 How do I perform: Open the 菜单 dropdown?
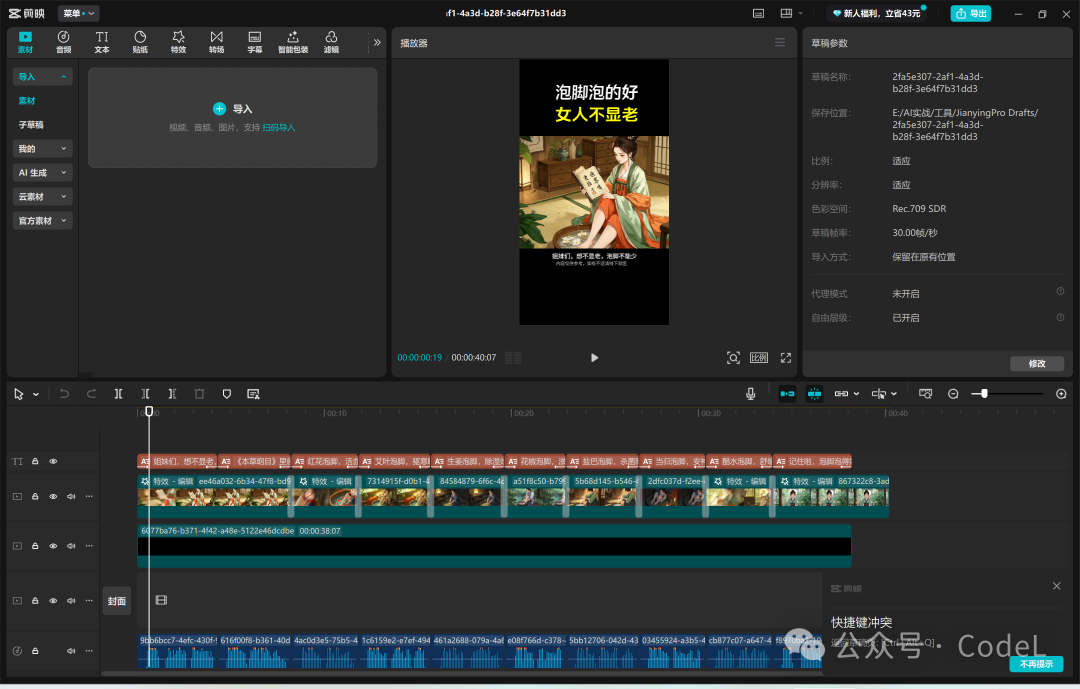point(79,13)
